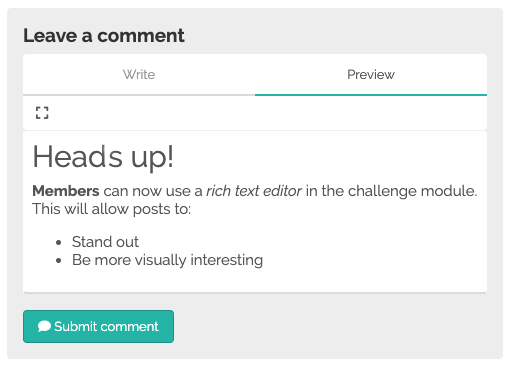
Task: Click 'This will allow posts to:' line
Action: pyautogui.click(x=112, y=209)
